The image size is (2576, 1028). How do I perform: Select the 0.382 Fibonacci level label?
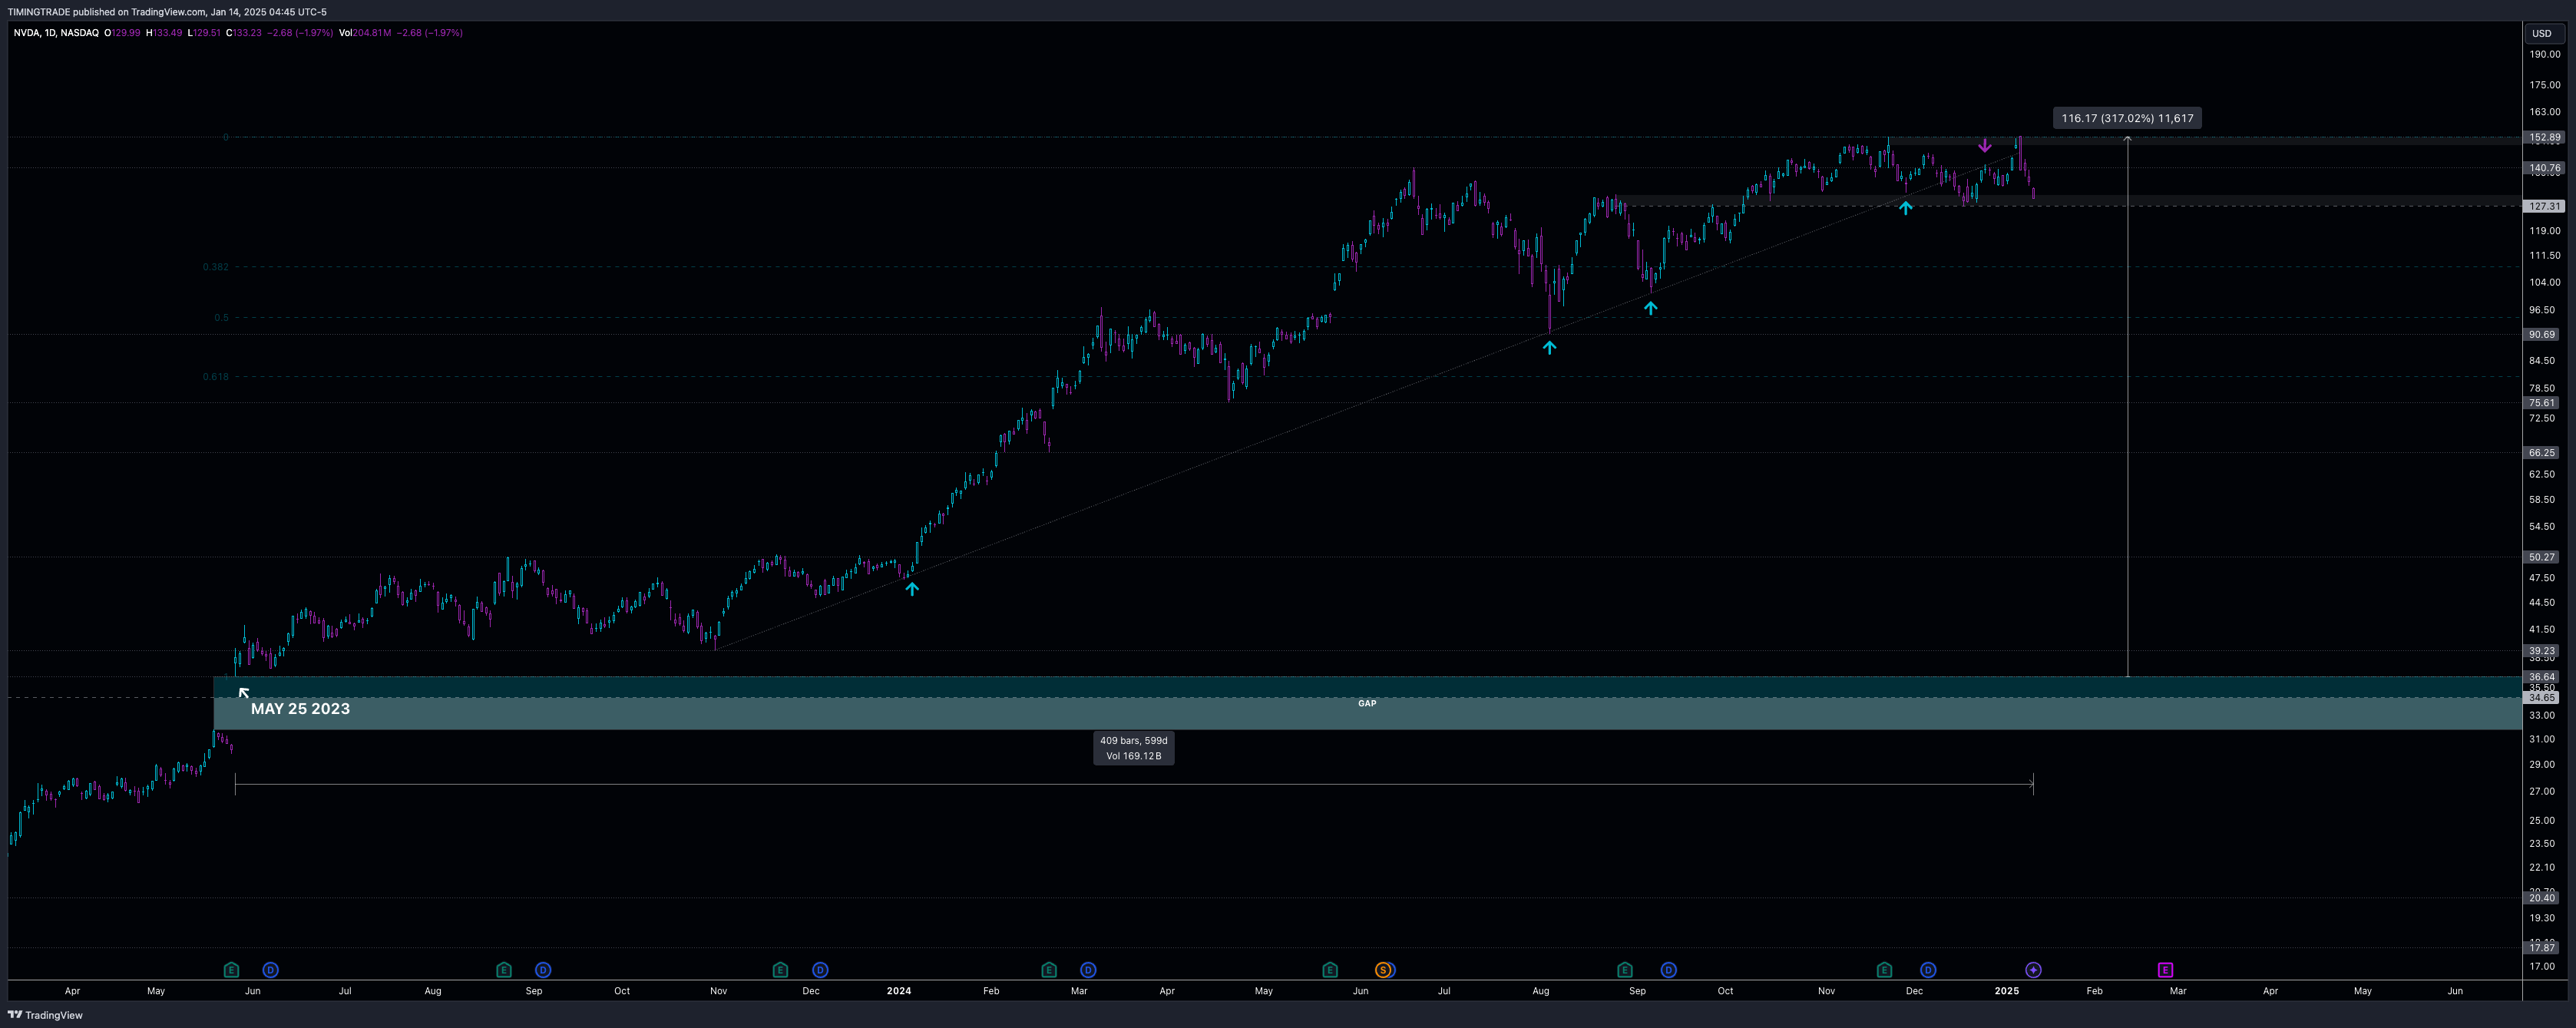(x=216, y=267)
